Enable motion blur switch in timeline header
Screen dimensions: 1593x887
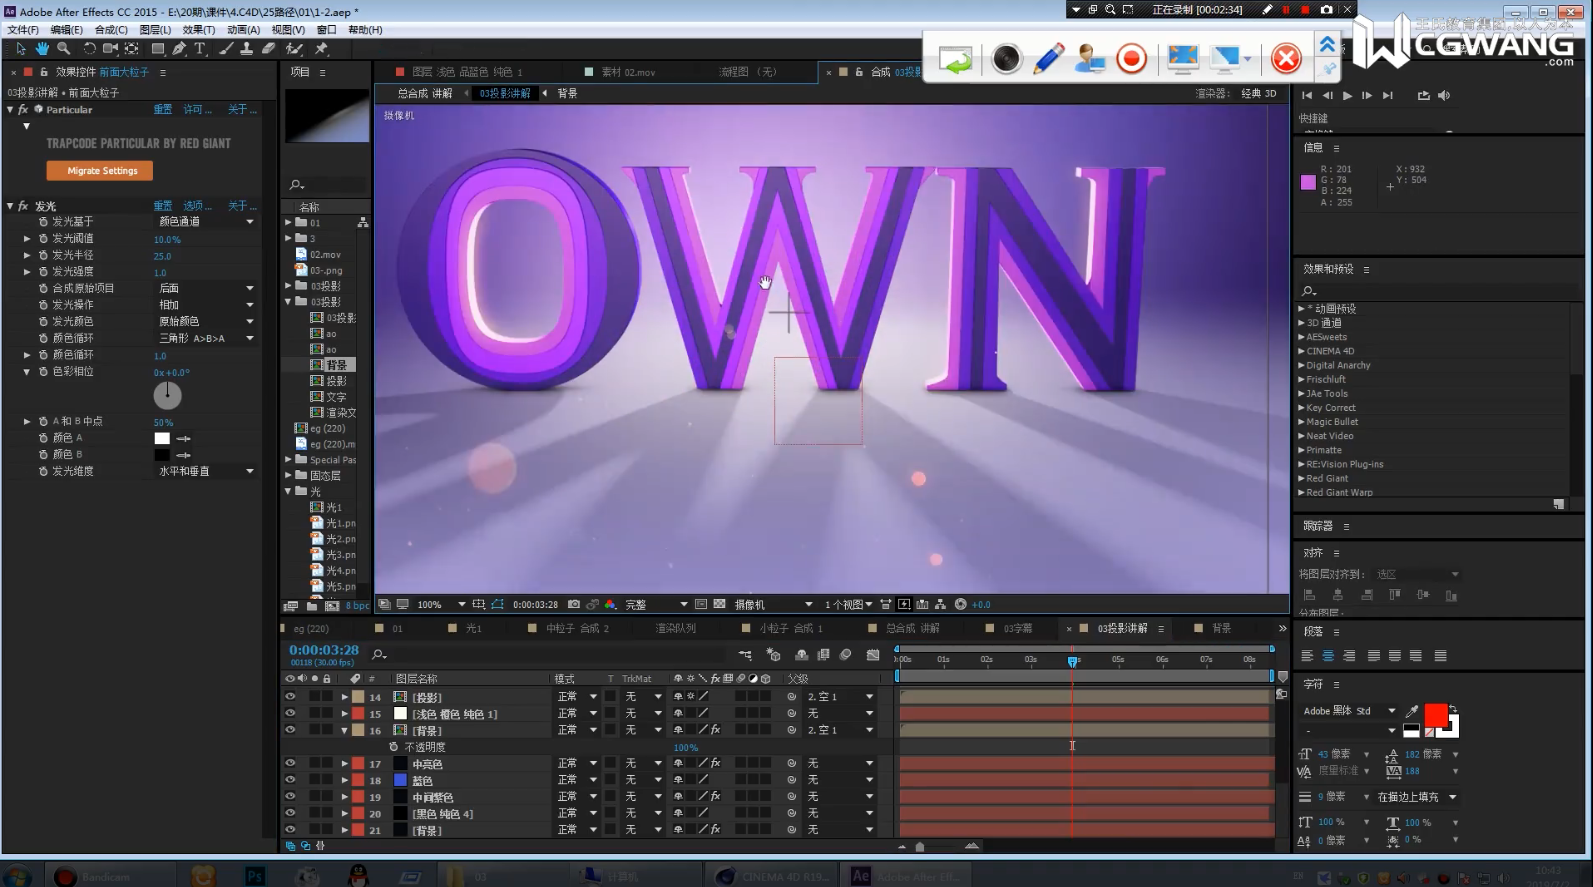tap(845, 655)
